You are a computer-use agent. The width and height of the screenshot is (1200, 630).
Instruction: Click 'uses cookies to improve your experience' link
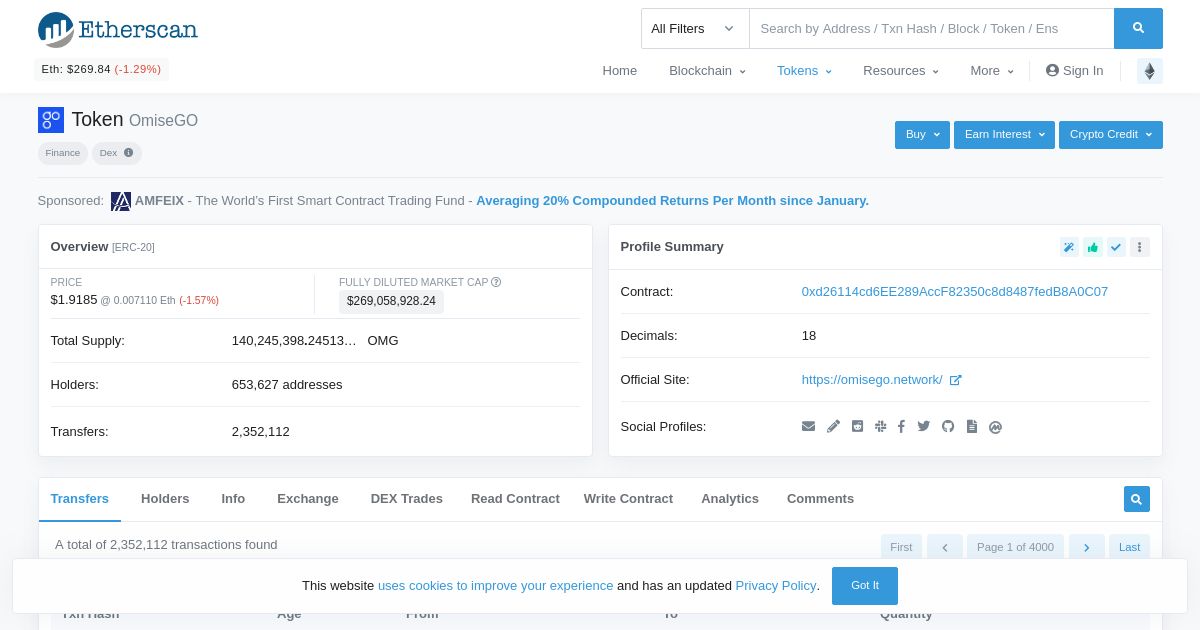point(495,586)
